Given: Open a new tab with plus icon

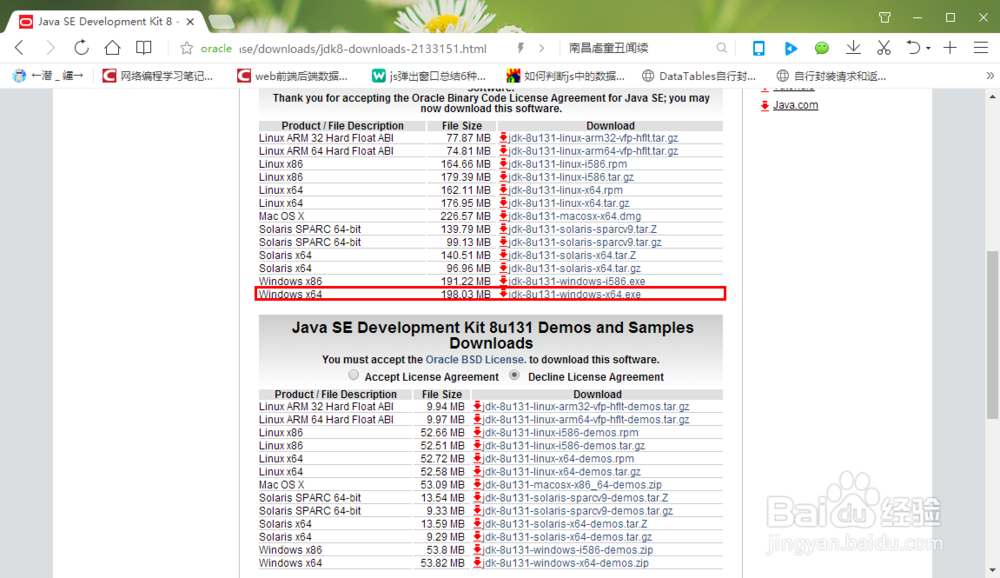Looking at the screenshot, I should (950, 48).
